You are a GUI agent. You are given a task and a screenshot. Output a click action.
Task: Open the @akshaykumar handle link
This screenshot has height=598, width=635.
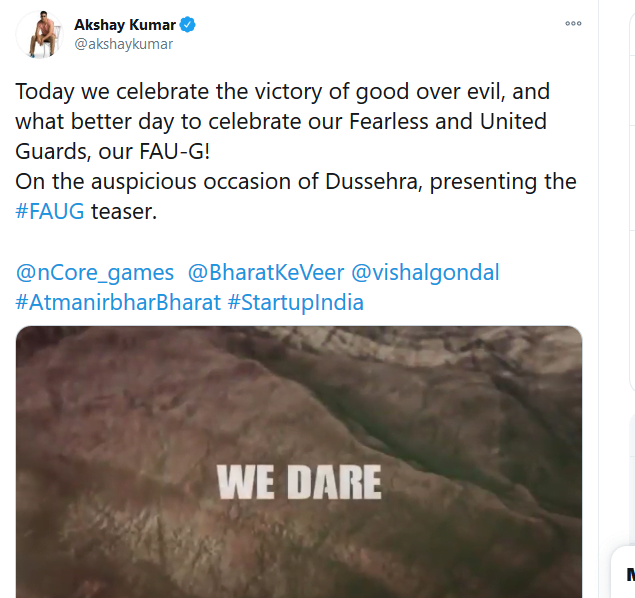pos(124,44)
